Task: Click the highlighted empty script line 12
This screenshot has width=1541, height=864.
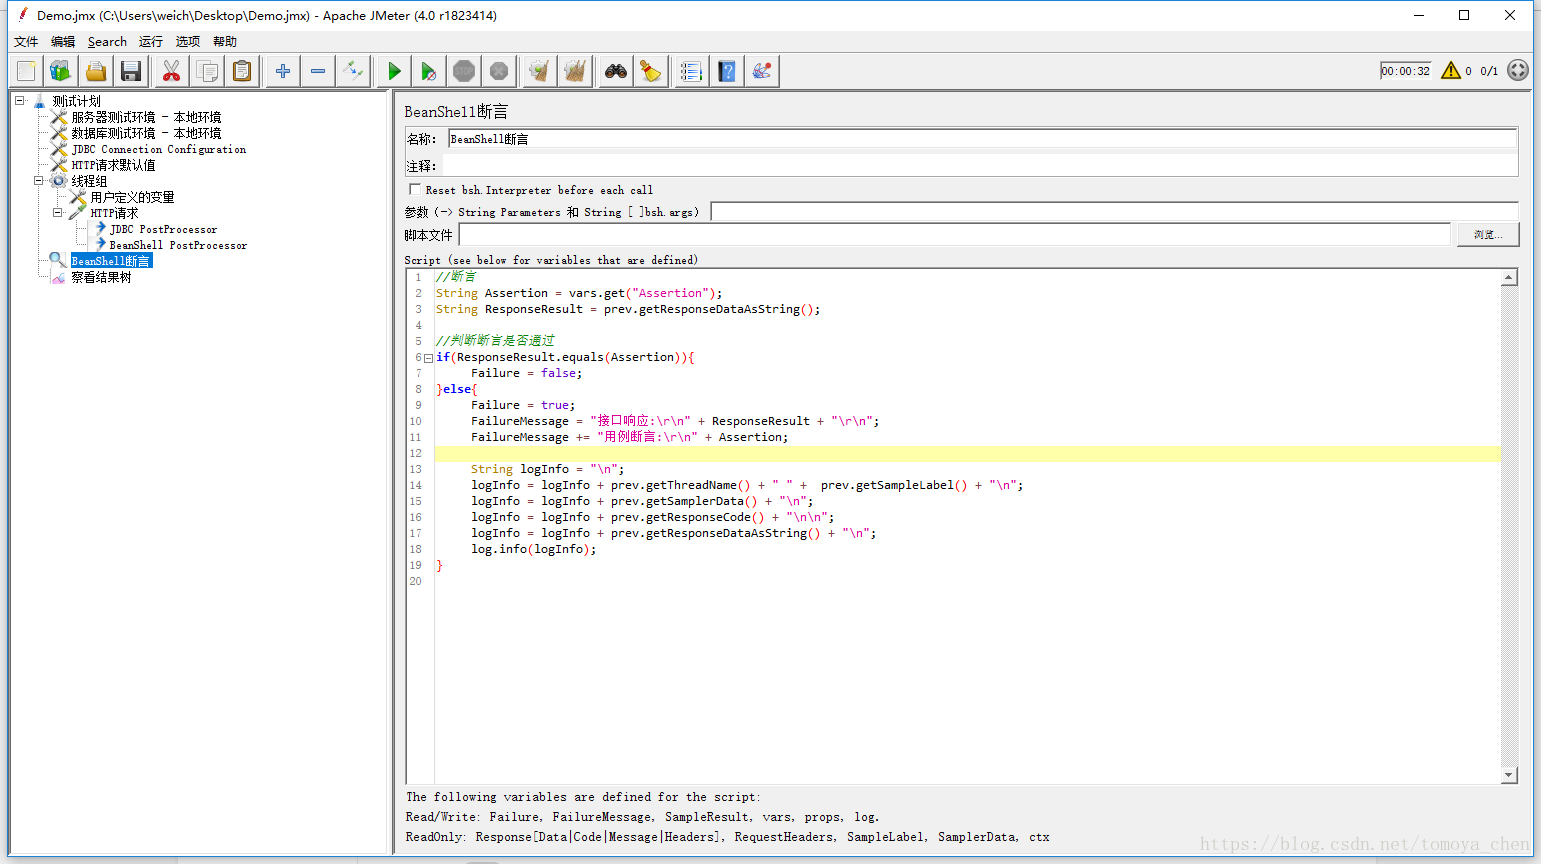Action: tap(967, 453)
